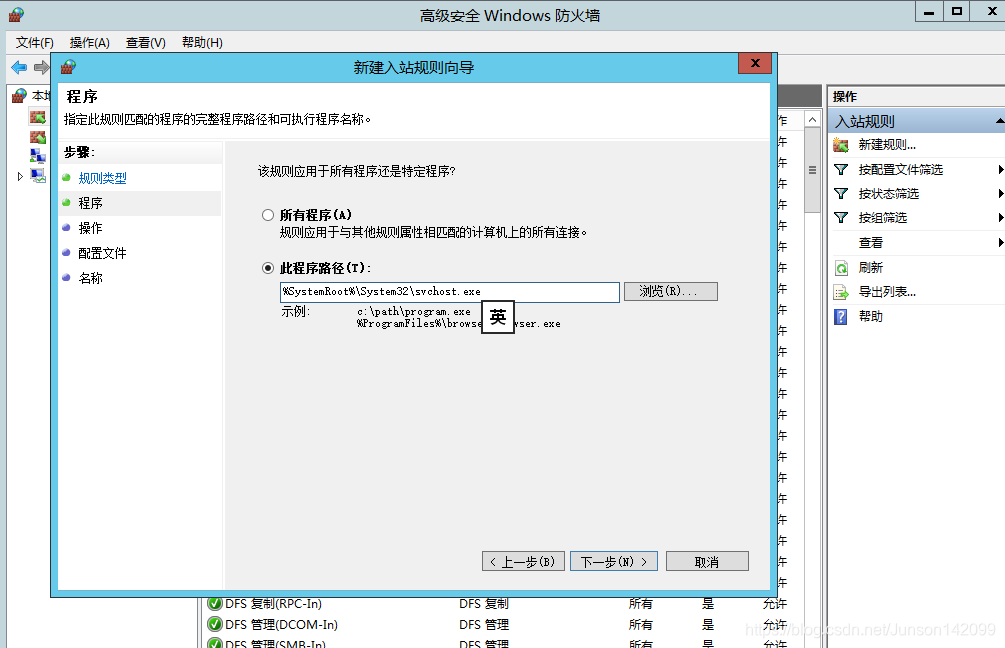Click the main window title bar firewall icon
Viewport: 1005px width, 648px height.
[x=17, y=15]
